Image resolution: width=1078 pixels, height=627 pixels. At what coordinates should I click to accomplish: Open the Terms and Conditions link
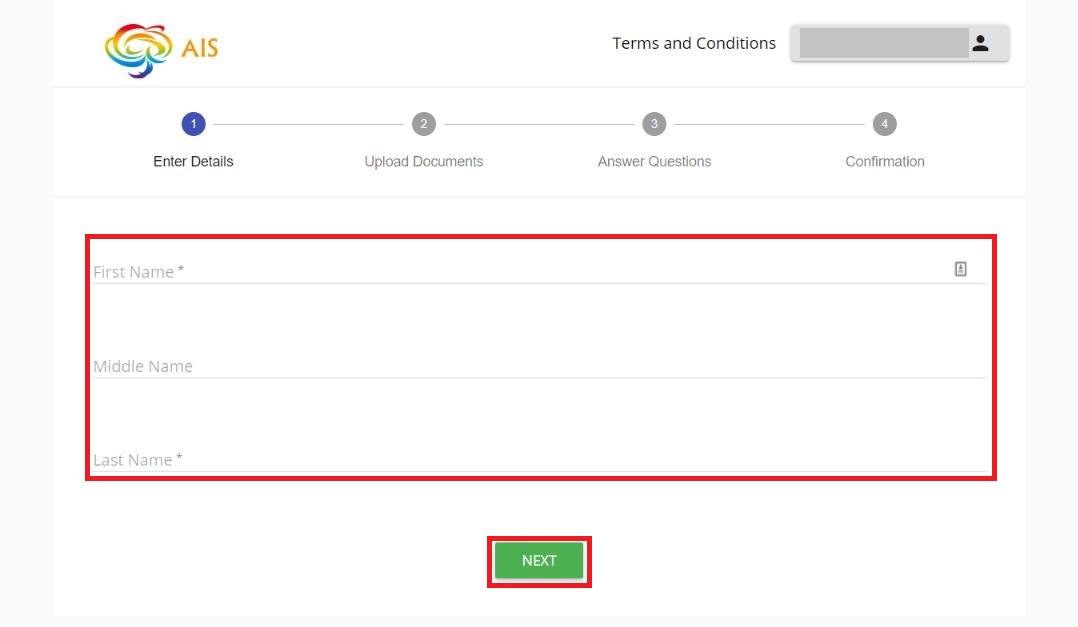(x=694, y=43)
